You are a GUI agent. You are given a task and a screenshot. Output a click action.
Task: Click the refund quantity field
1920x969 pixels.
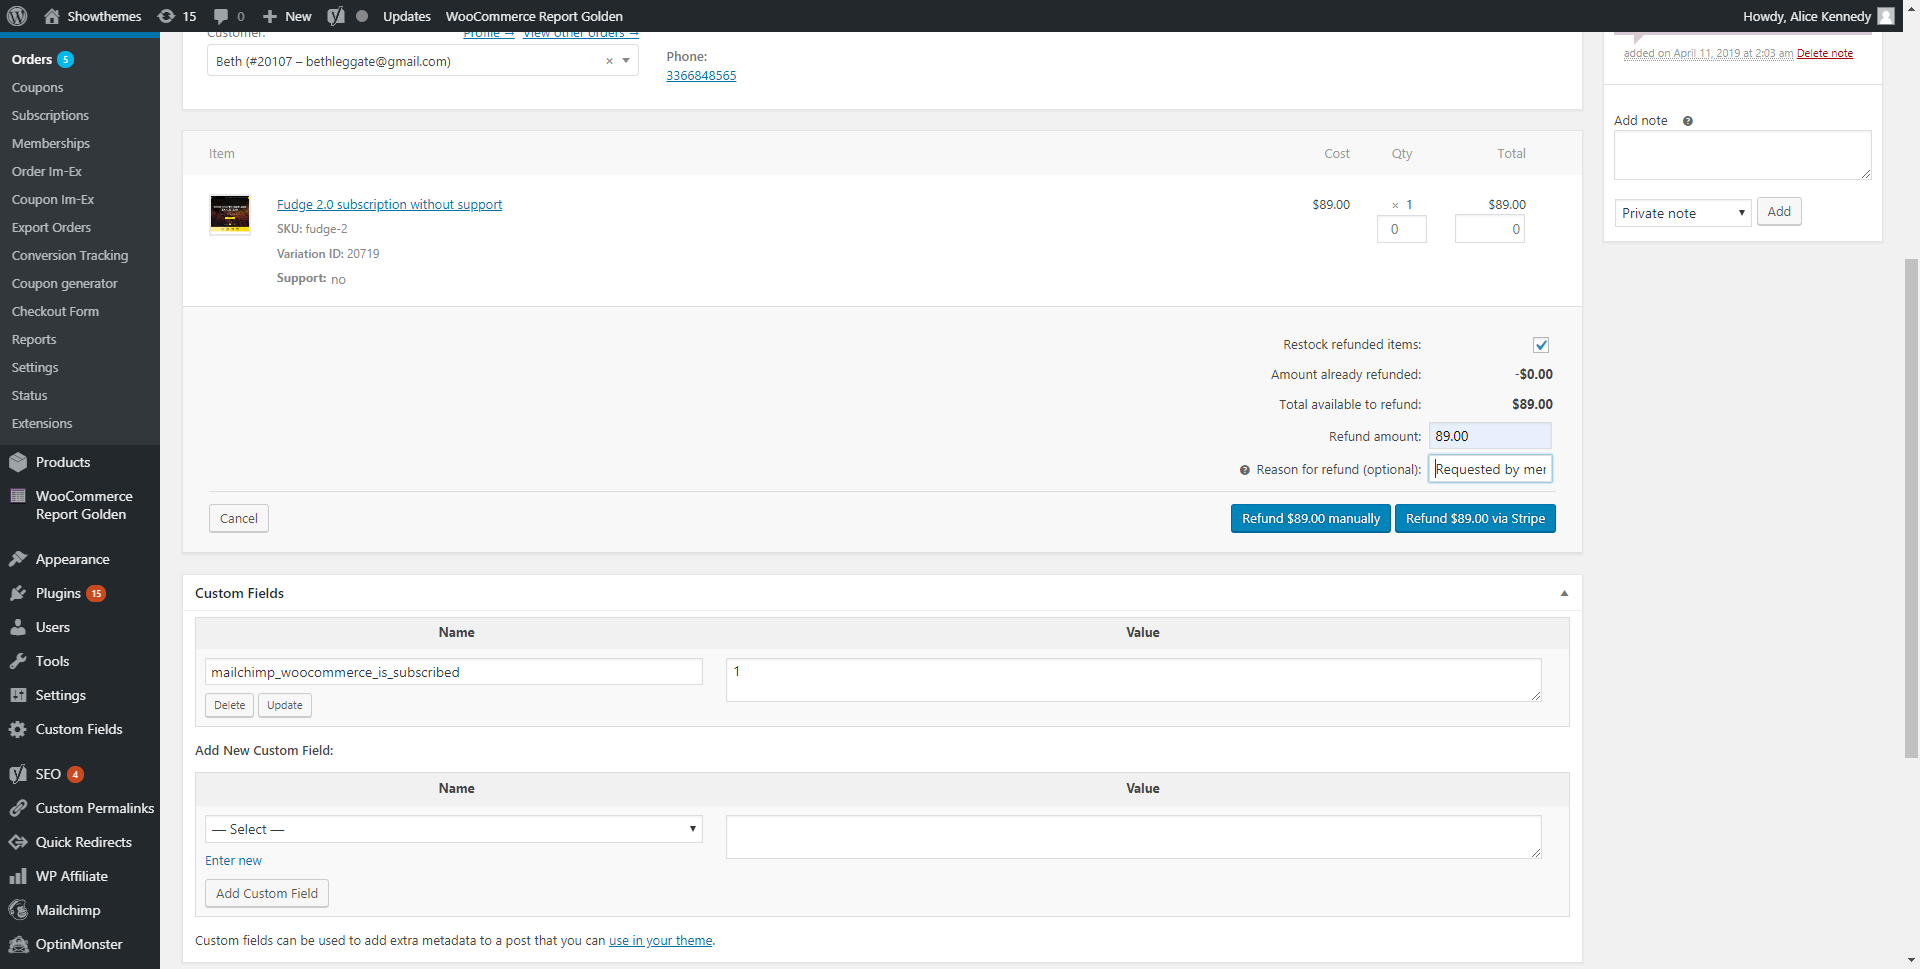tap(1401, 229)
